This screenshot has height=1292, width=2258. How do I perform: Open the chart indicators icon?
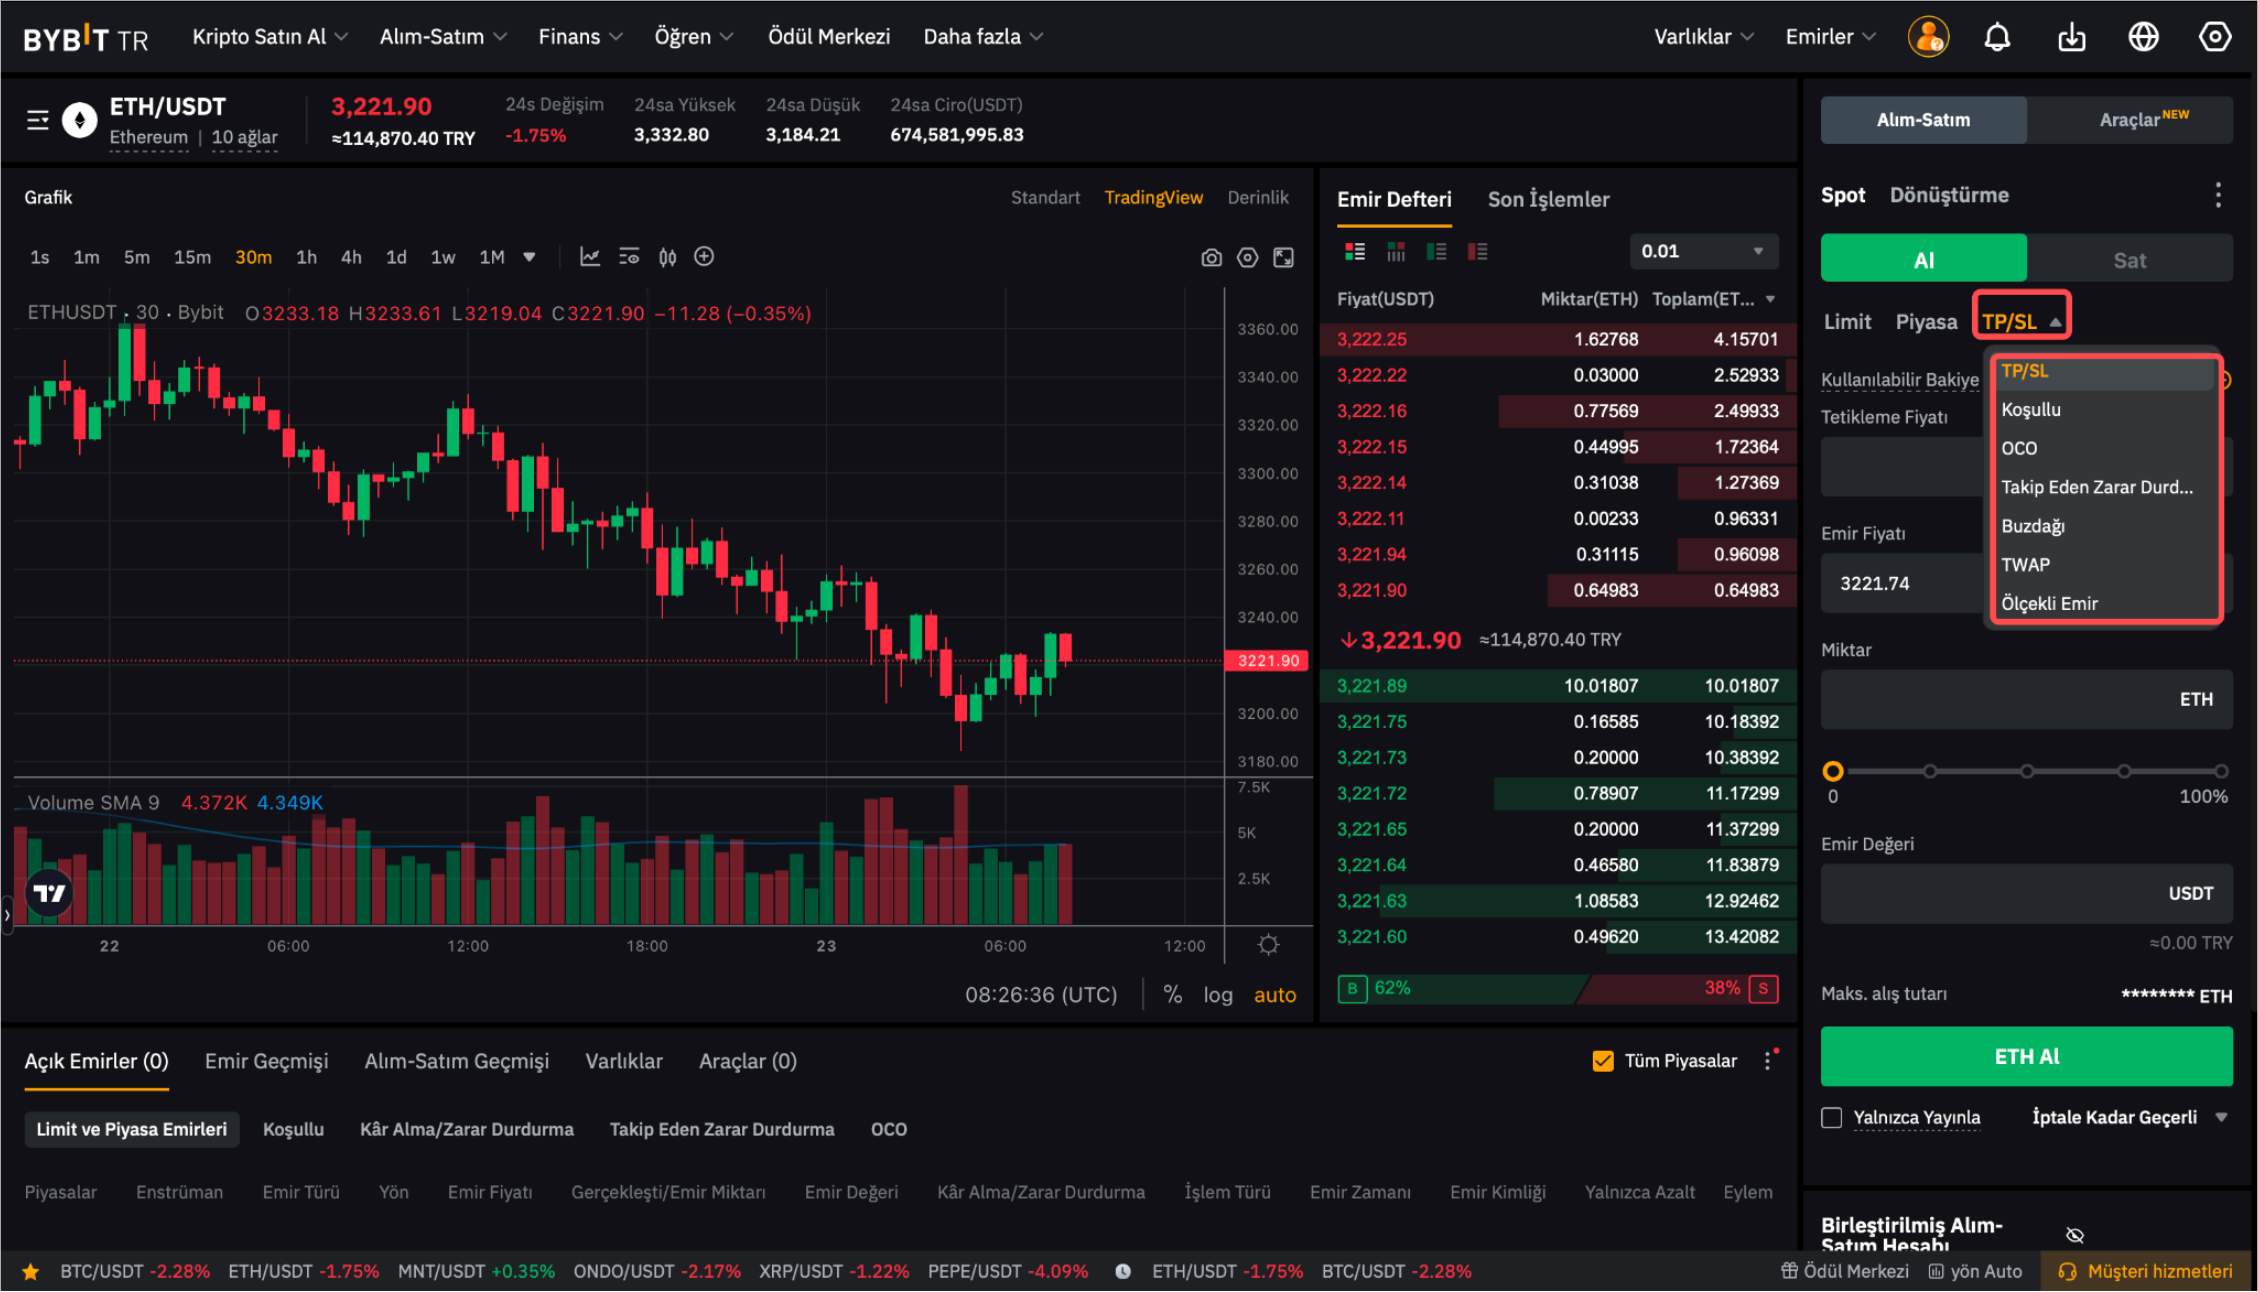pos(590,257)
